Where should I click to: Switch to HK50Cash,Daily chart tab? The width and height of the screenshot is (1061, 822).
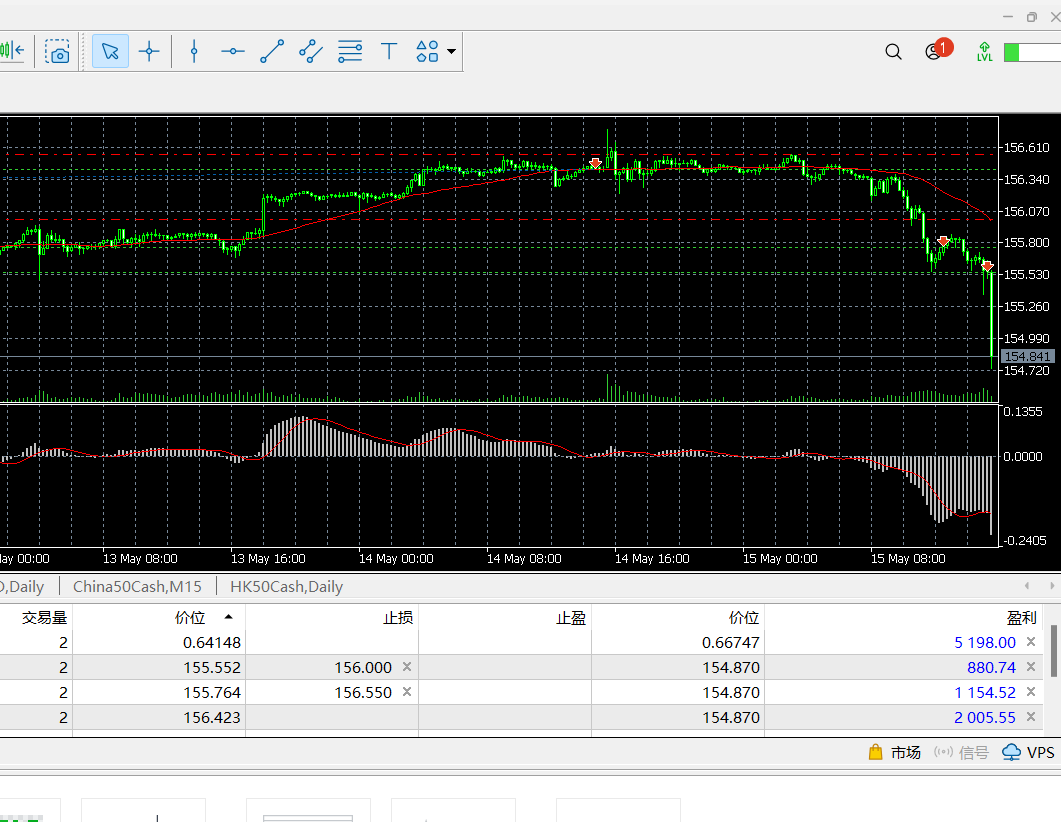(x=287, y=587)
